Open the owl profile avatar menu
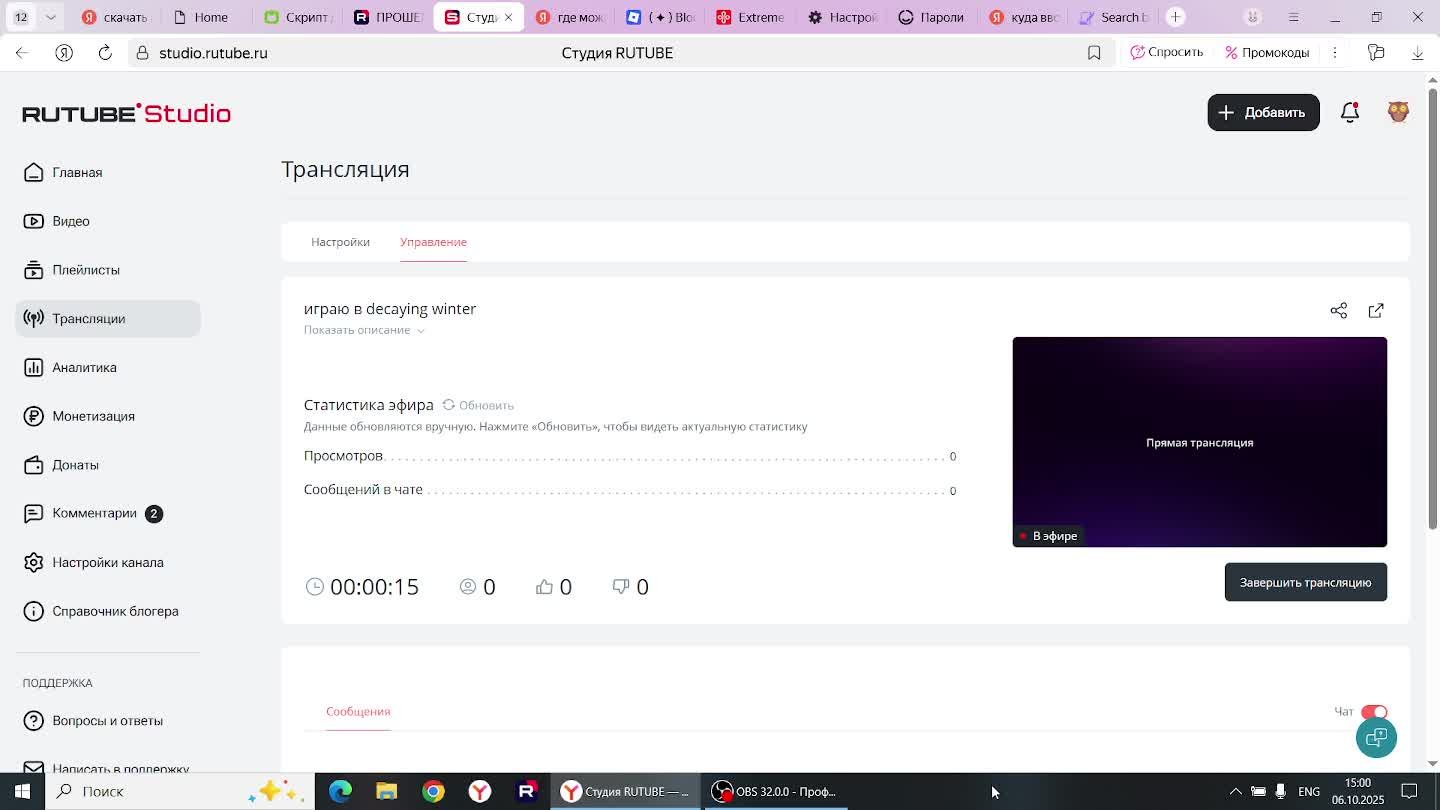The width and height of the screenshot is (1440, 810). (x=1398, y=112)
